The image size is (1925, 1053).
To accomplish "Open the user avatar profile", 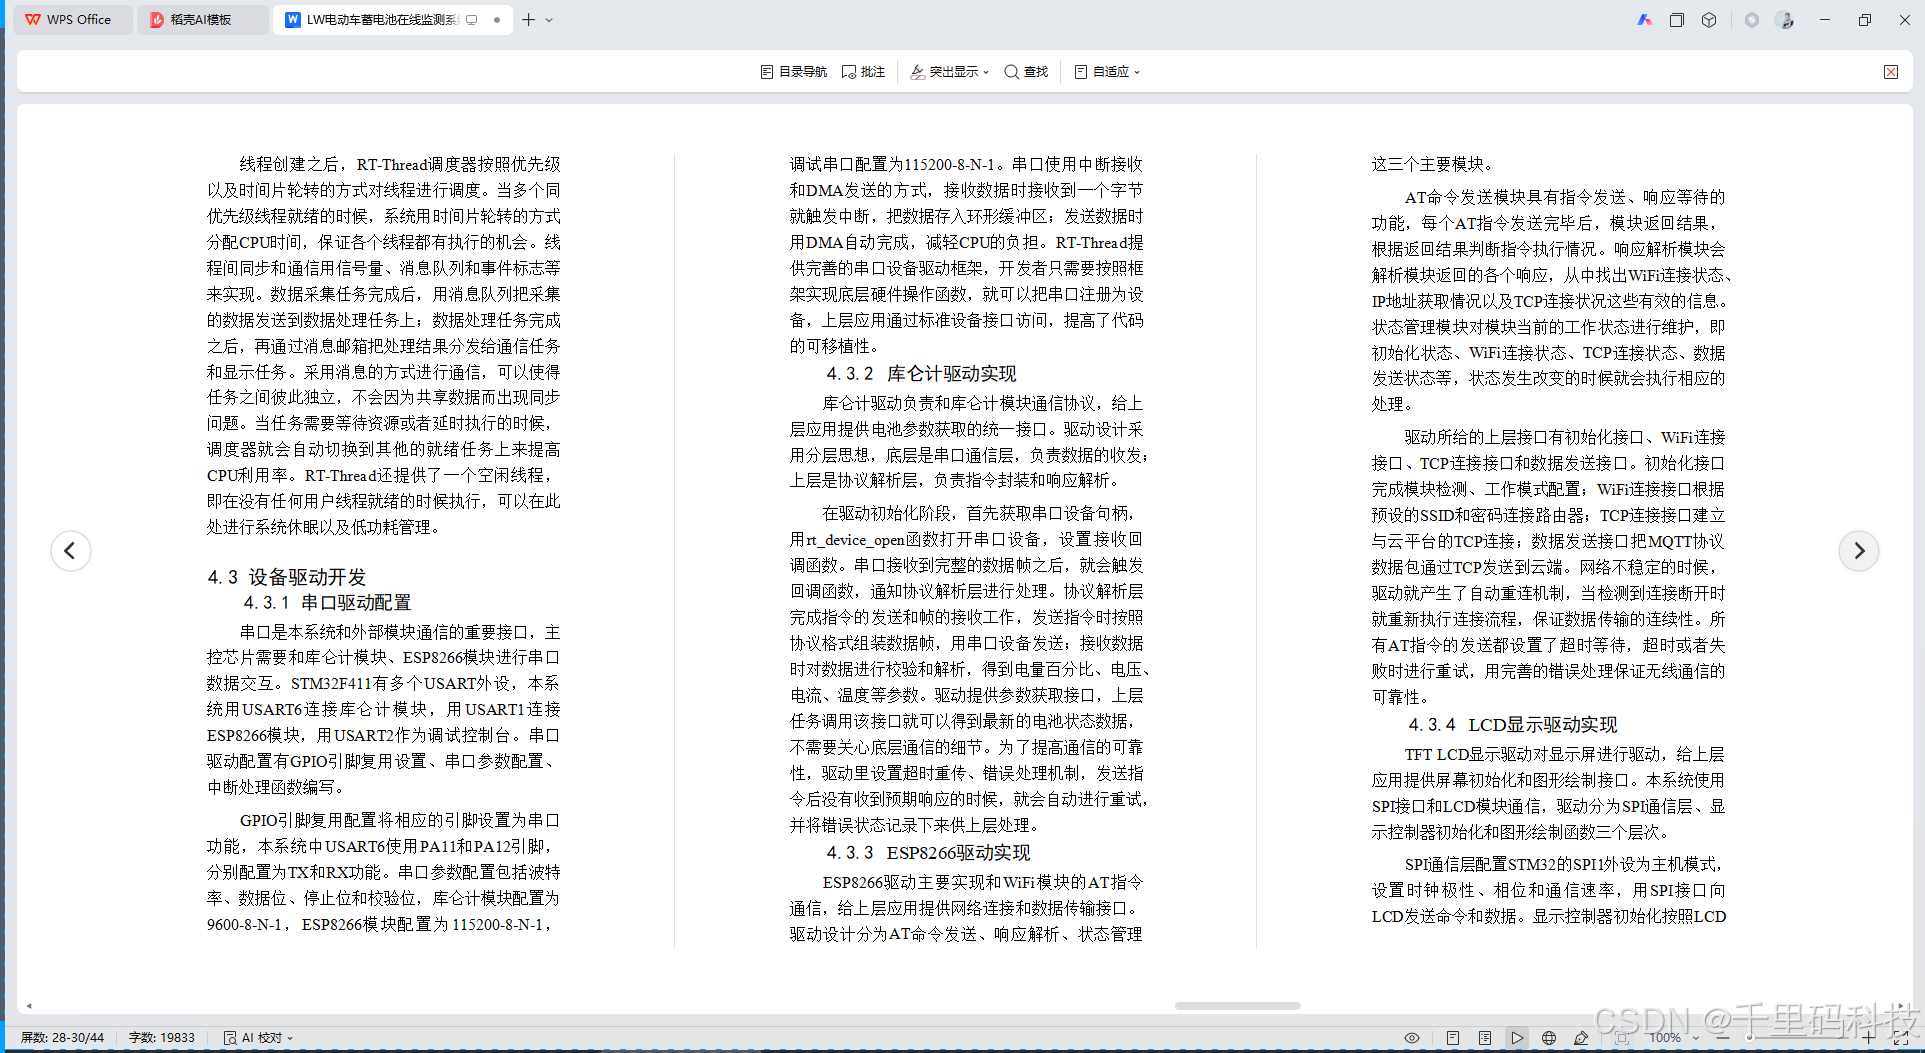I will 1785,20.
